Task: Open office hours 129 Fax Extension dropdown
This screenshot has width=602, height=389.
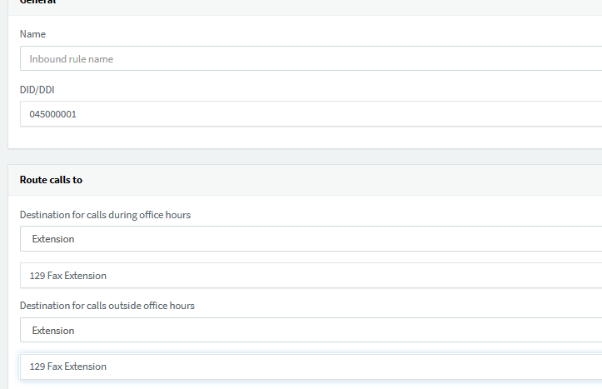Action: pos(311,275)
